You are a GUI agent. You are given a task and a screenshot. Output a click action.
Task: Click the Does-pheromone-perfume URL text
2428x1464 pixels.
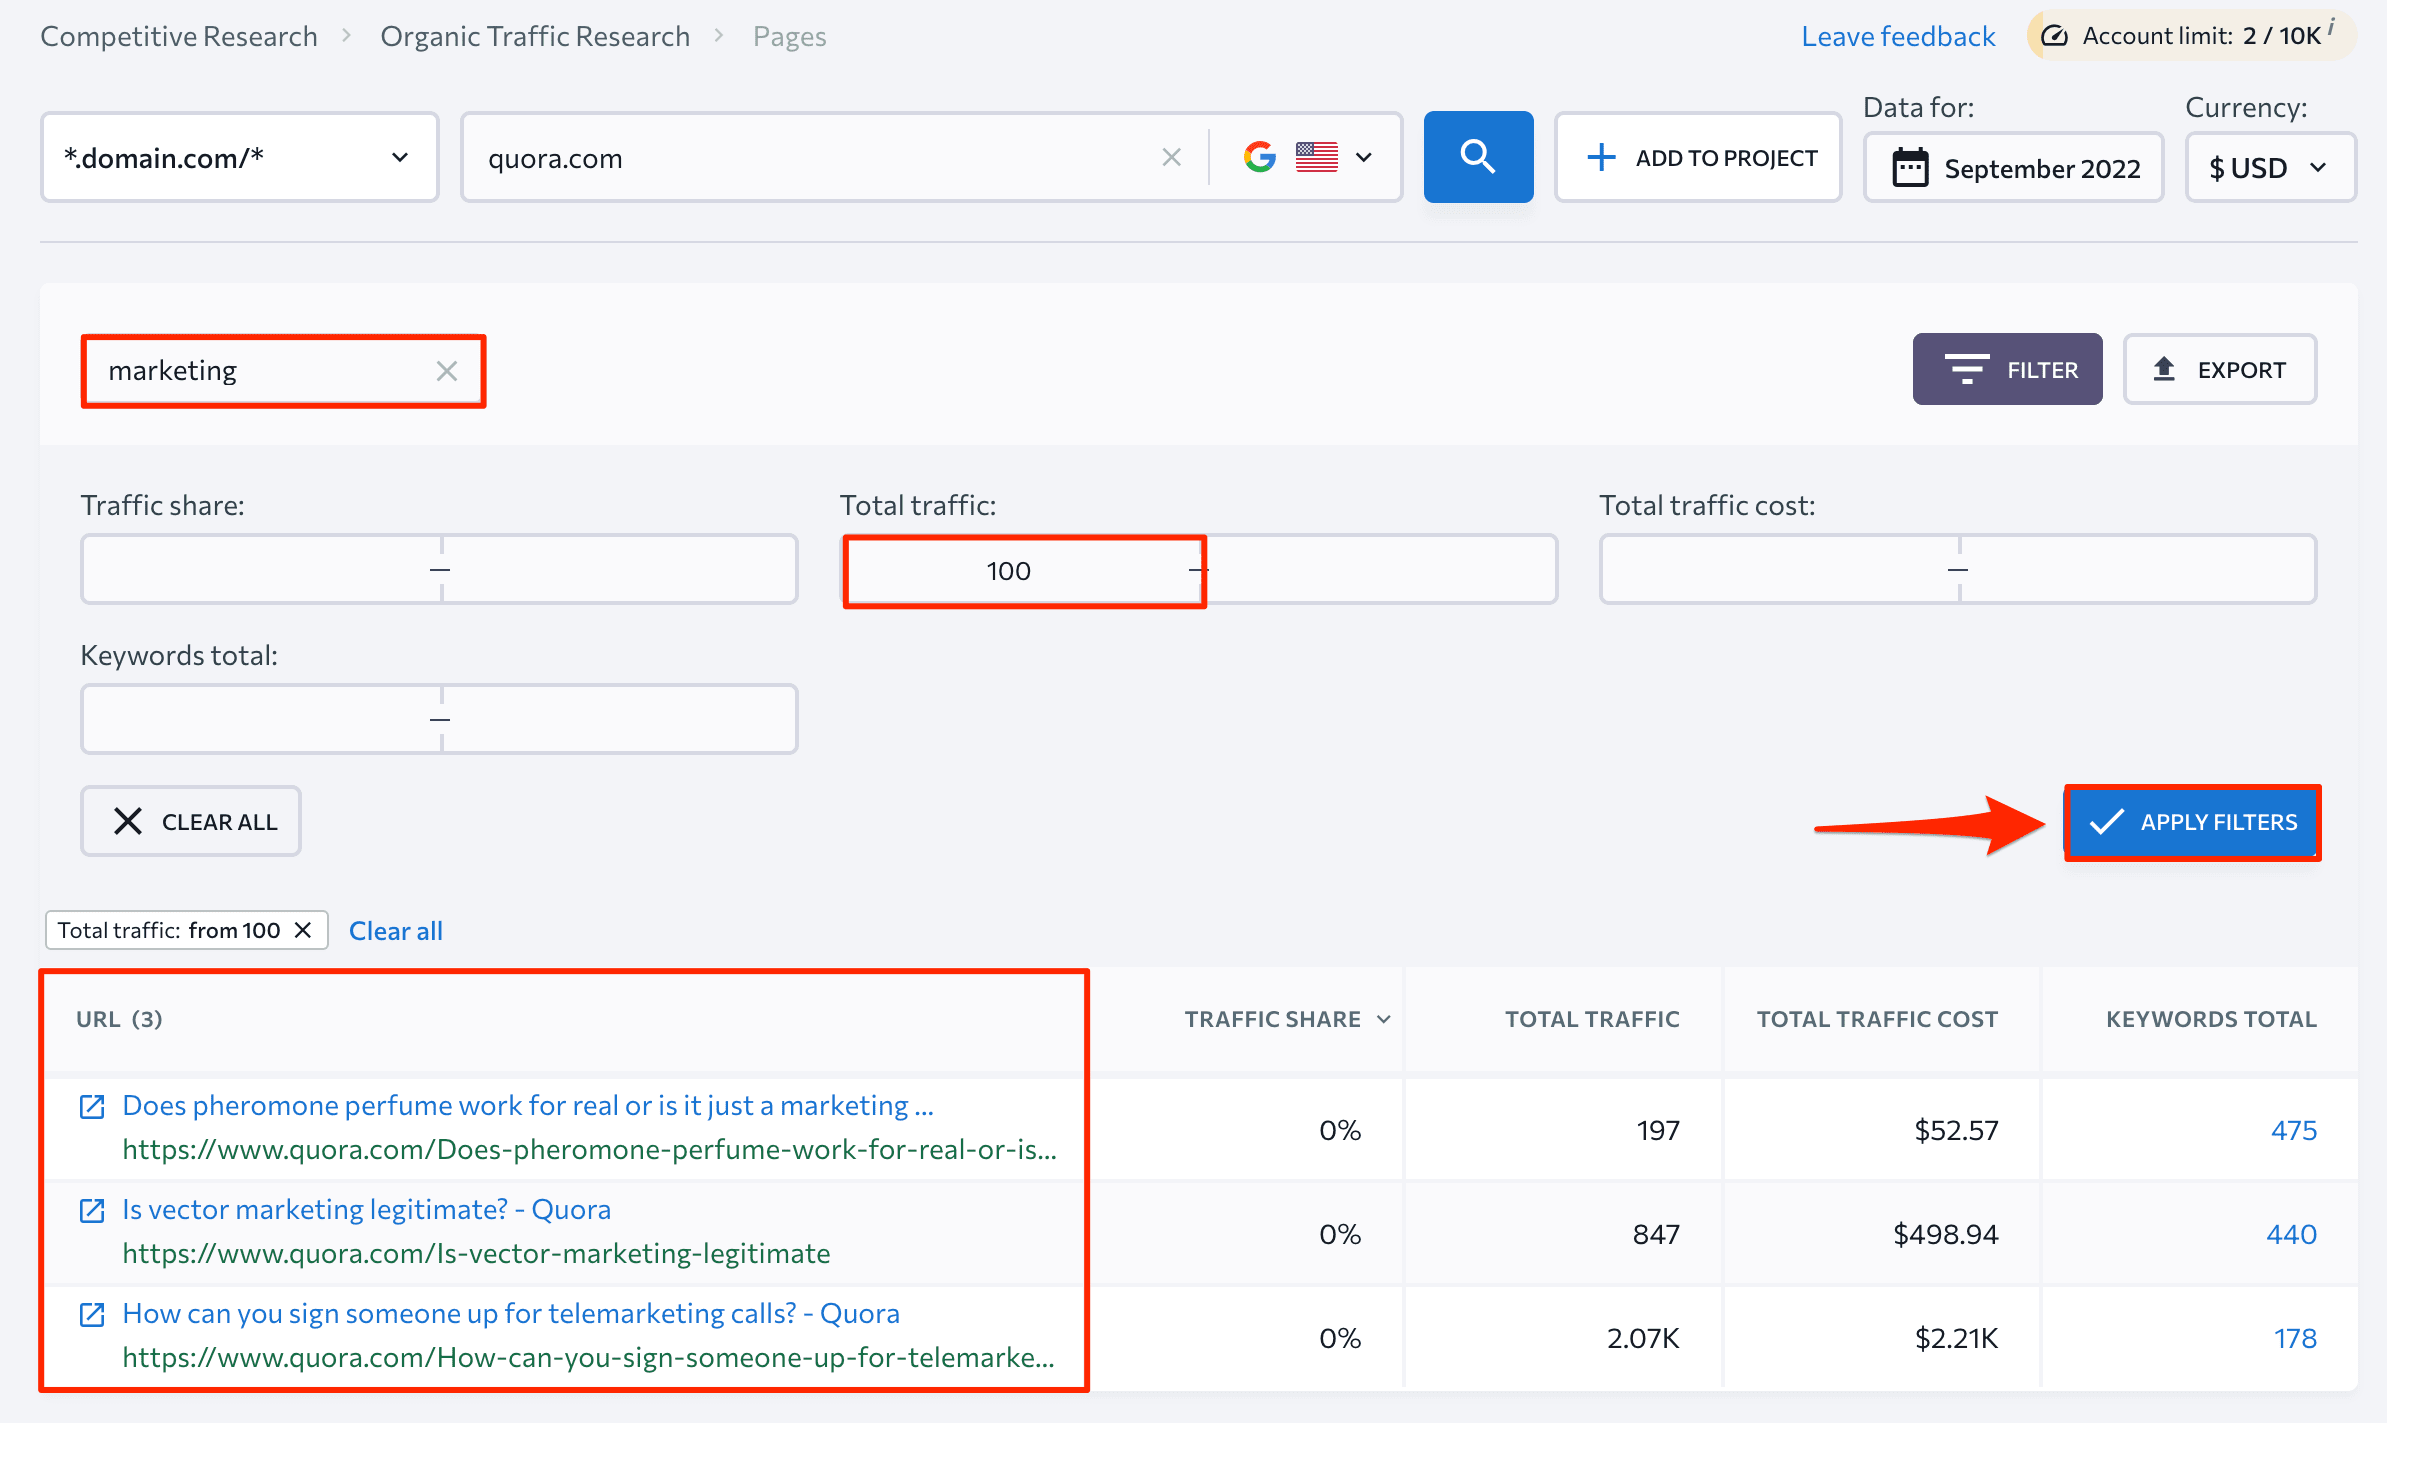pyautogui.click(x=589, y=1149)
